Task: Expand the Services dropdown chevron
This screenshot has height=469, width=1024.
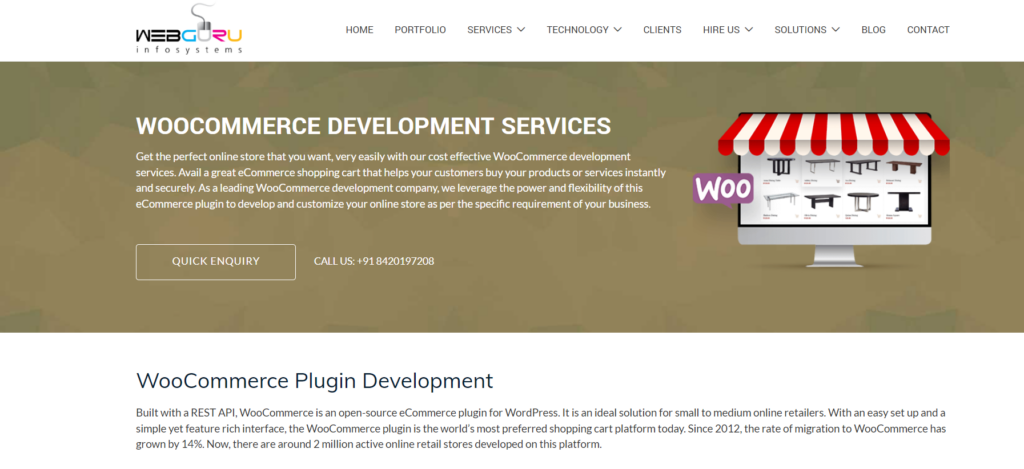Action: (x=520, y=30)
